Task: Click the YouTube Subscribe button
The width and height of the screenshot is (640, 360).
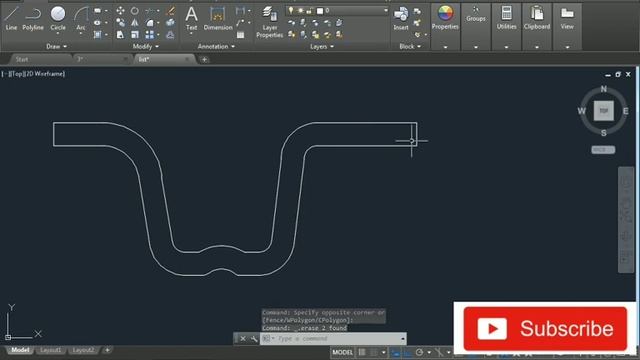Action: (x=545, y=329)
